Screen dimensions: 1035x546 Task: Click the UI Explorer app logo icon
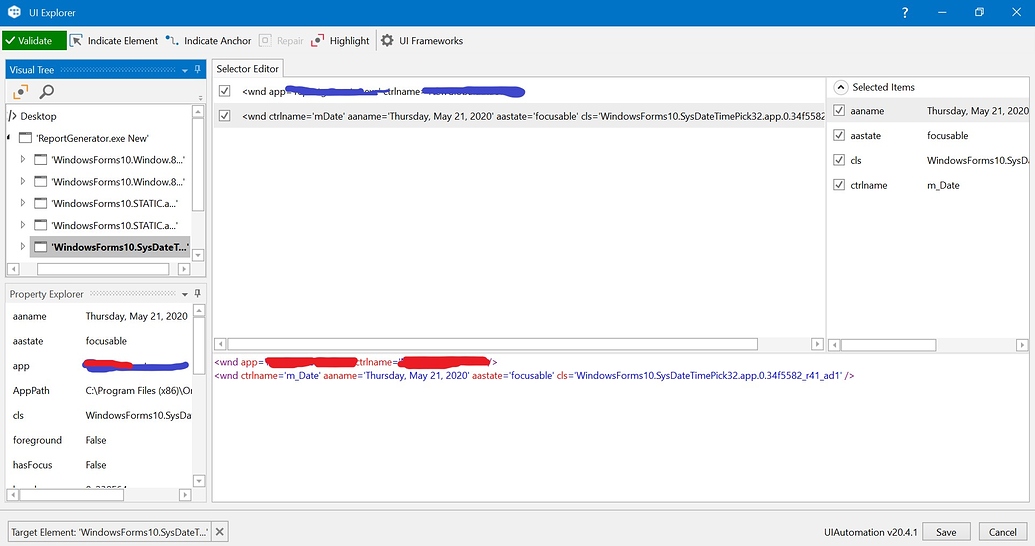click(x=14, y=13)
